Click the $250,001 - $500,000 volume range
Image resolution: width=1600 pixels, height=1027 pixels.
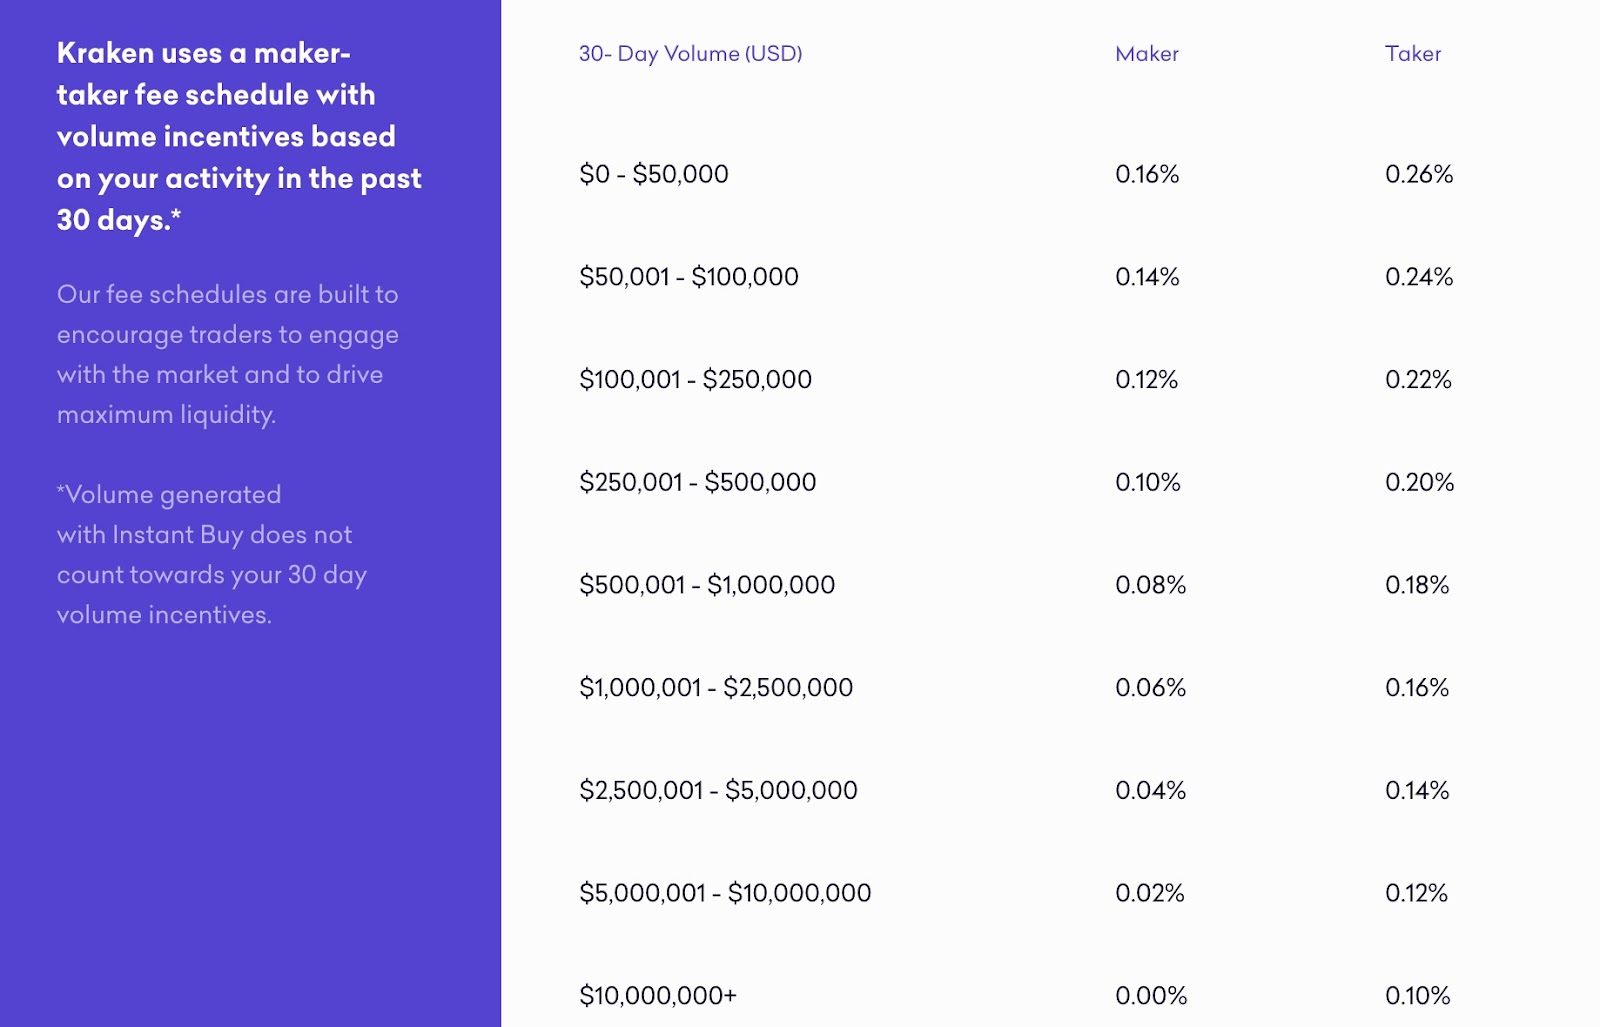pos(697,482)
